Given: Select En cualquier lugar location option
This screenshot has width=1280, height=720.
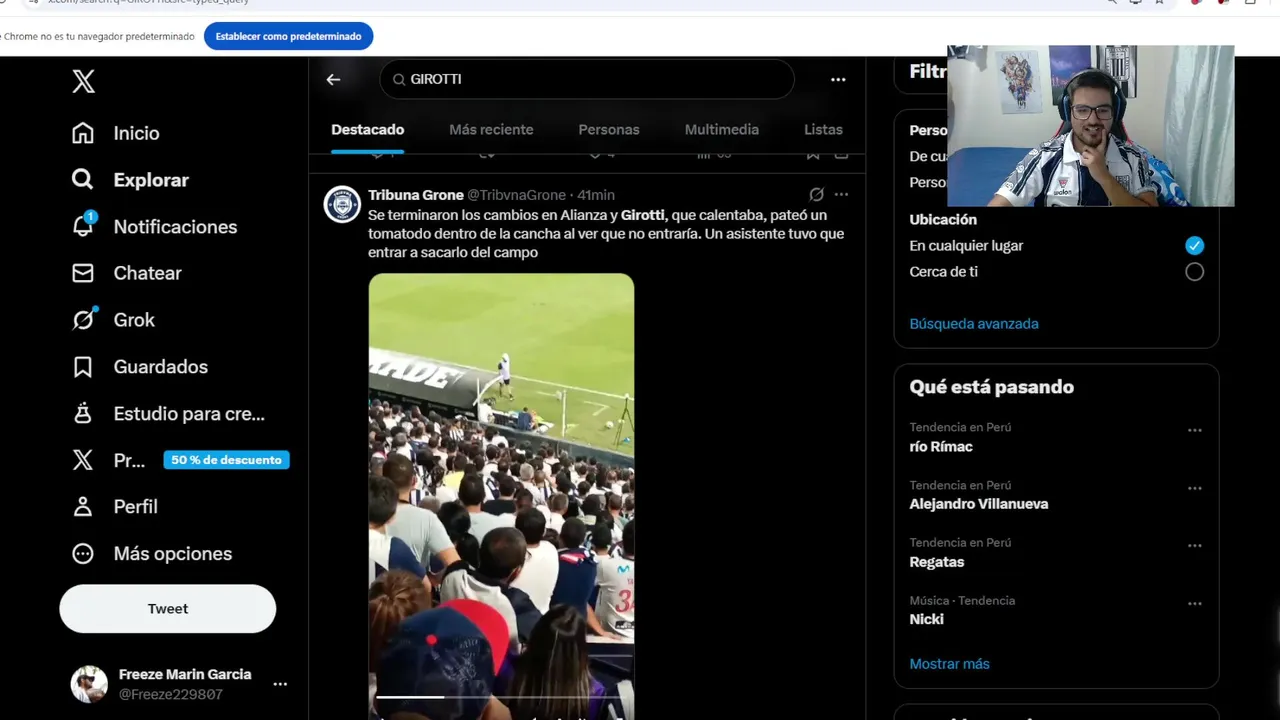Looking at the screenshot, I should (1194, 245).
